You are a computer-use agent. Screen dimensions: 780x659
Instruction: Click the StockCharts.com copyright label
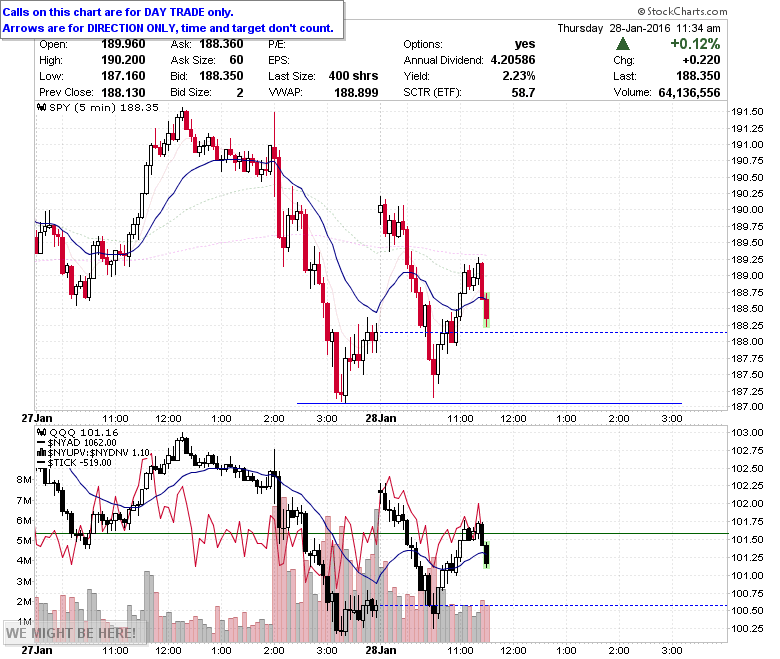pyautogui.click(x=682, y=11)
